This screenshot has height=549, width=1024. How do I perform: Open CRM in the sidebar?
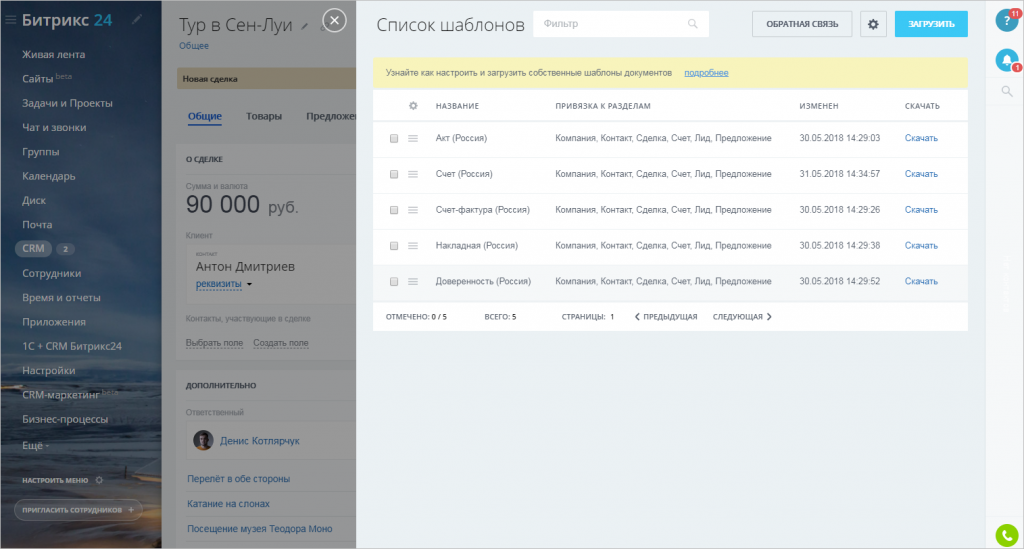tap(33, 249)
